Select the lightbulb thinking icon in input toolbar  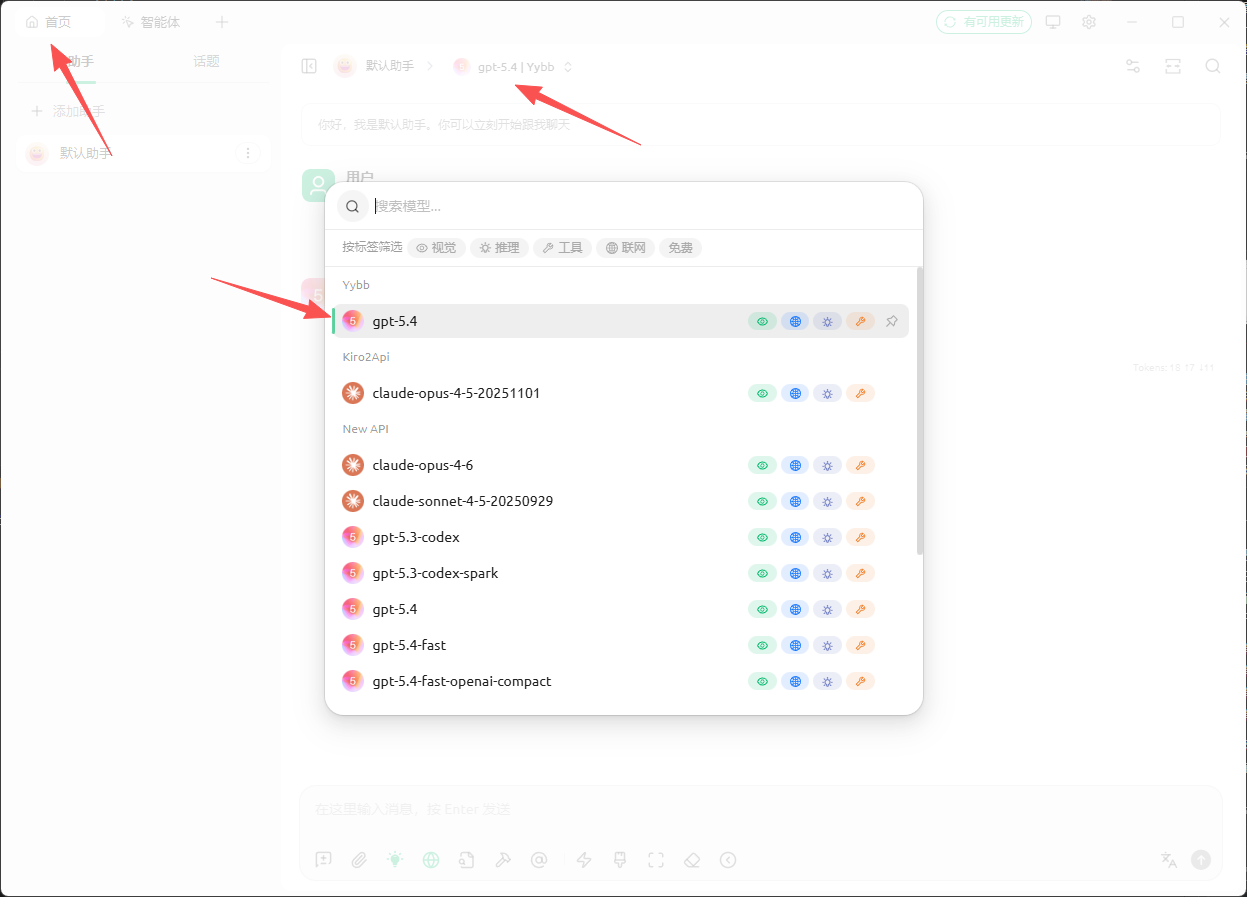click(x=395, y=859)
